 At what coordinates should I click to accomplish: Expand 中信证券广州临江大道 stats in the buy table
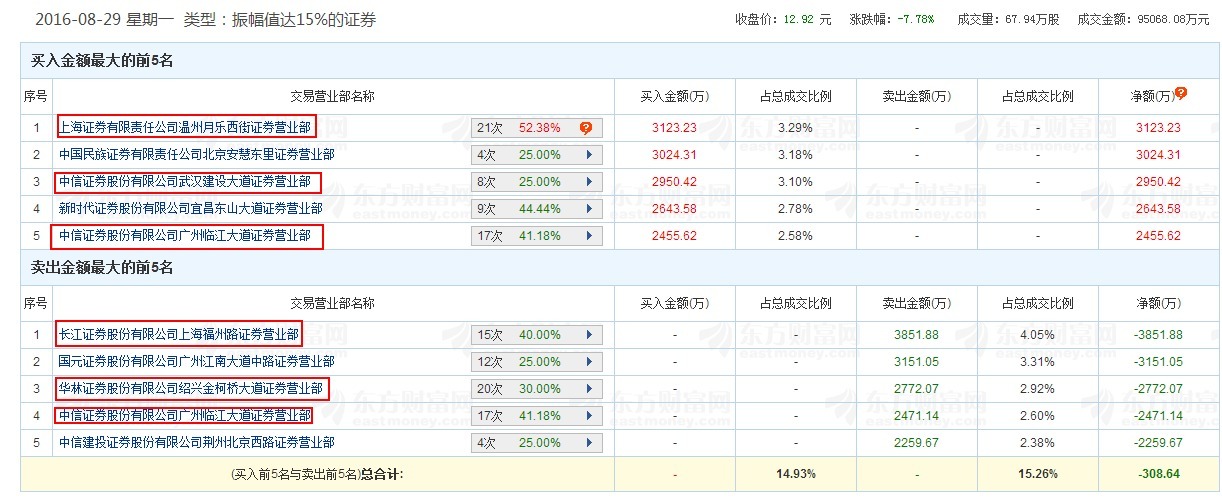pyautogui.click(x=589, y=236)
